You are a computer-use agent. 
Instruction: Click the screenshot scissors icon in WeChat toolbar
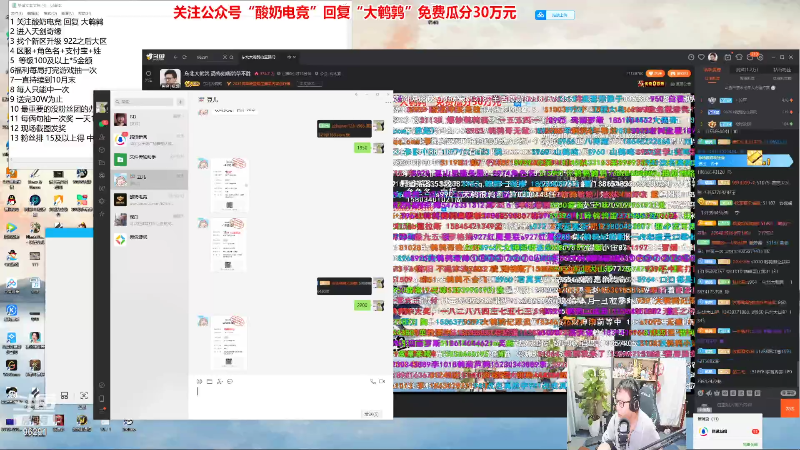coord(219,382)
